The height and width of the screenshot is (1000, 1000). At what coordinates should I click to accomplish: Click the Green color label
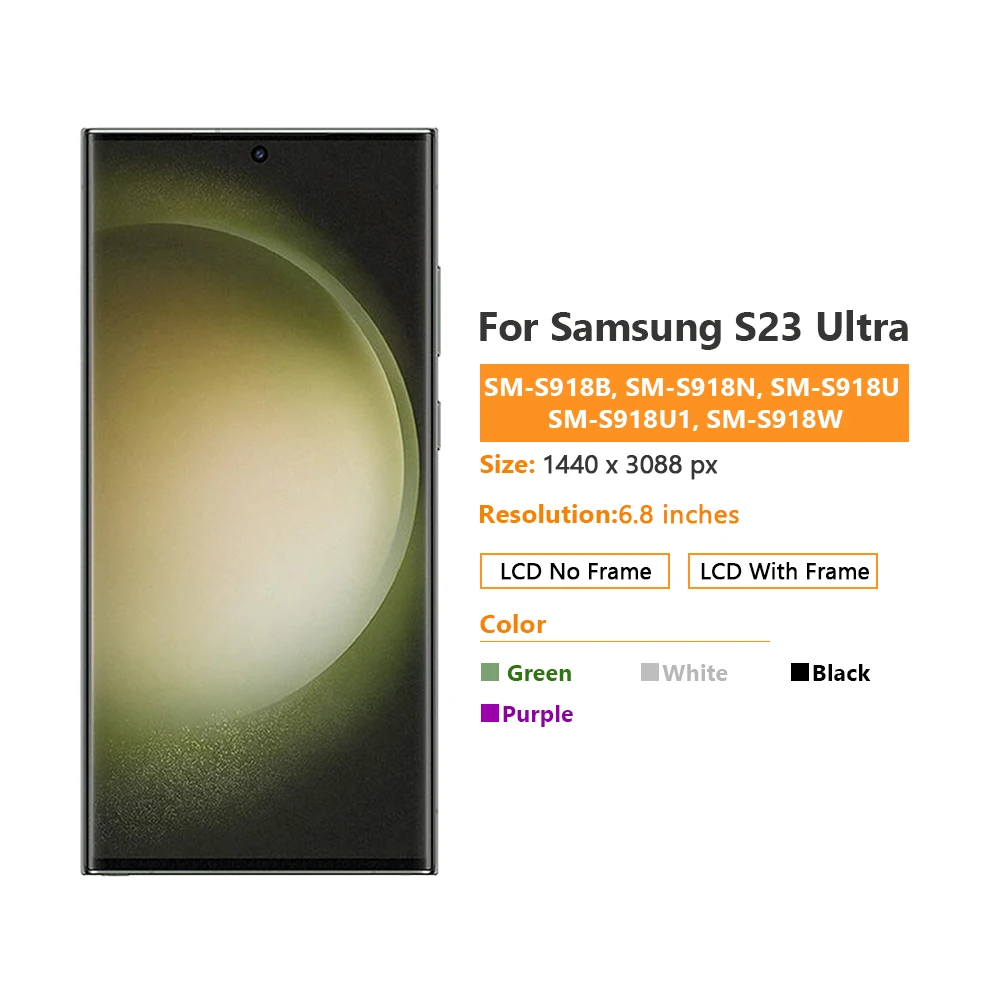539,673
